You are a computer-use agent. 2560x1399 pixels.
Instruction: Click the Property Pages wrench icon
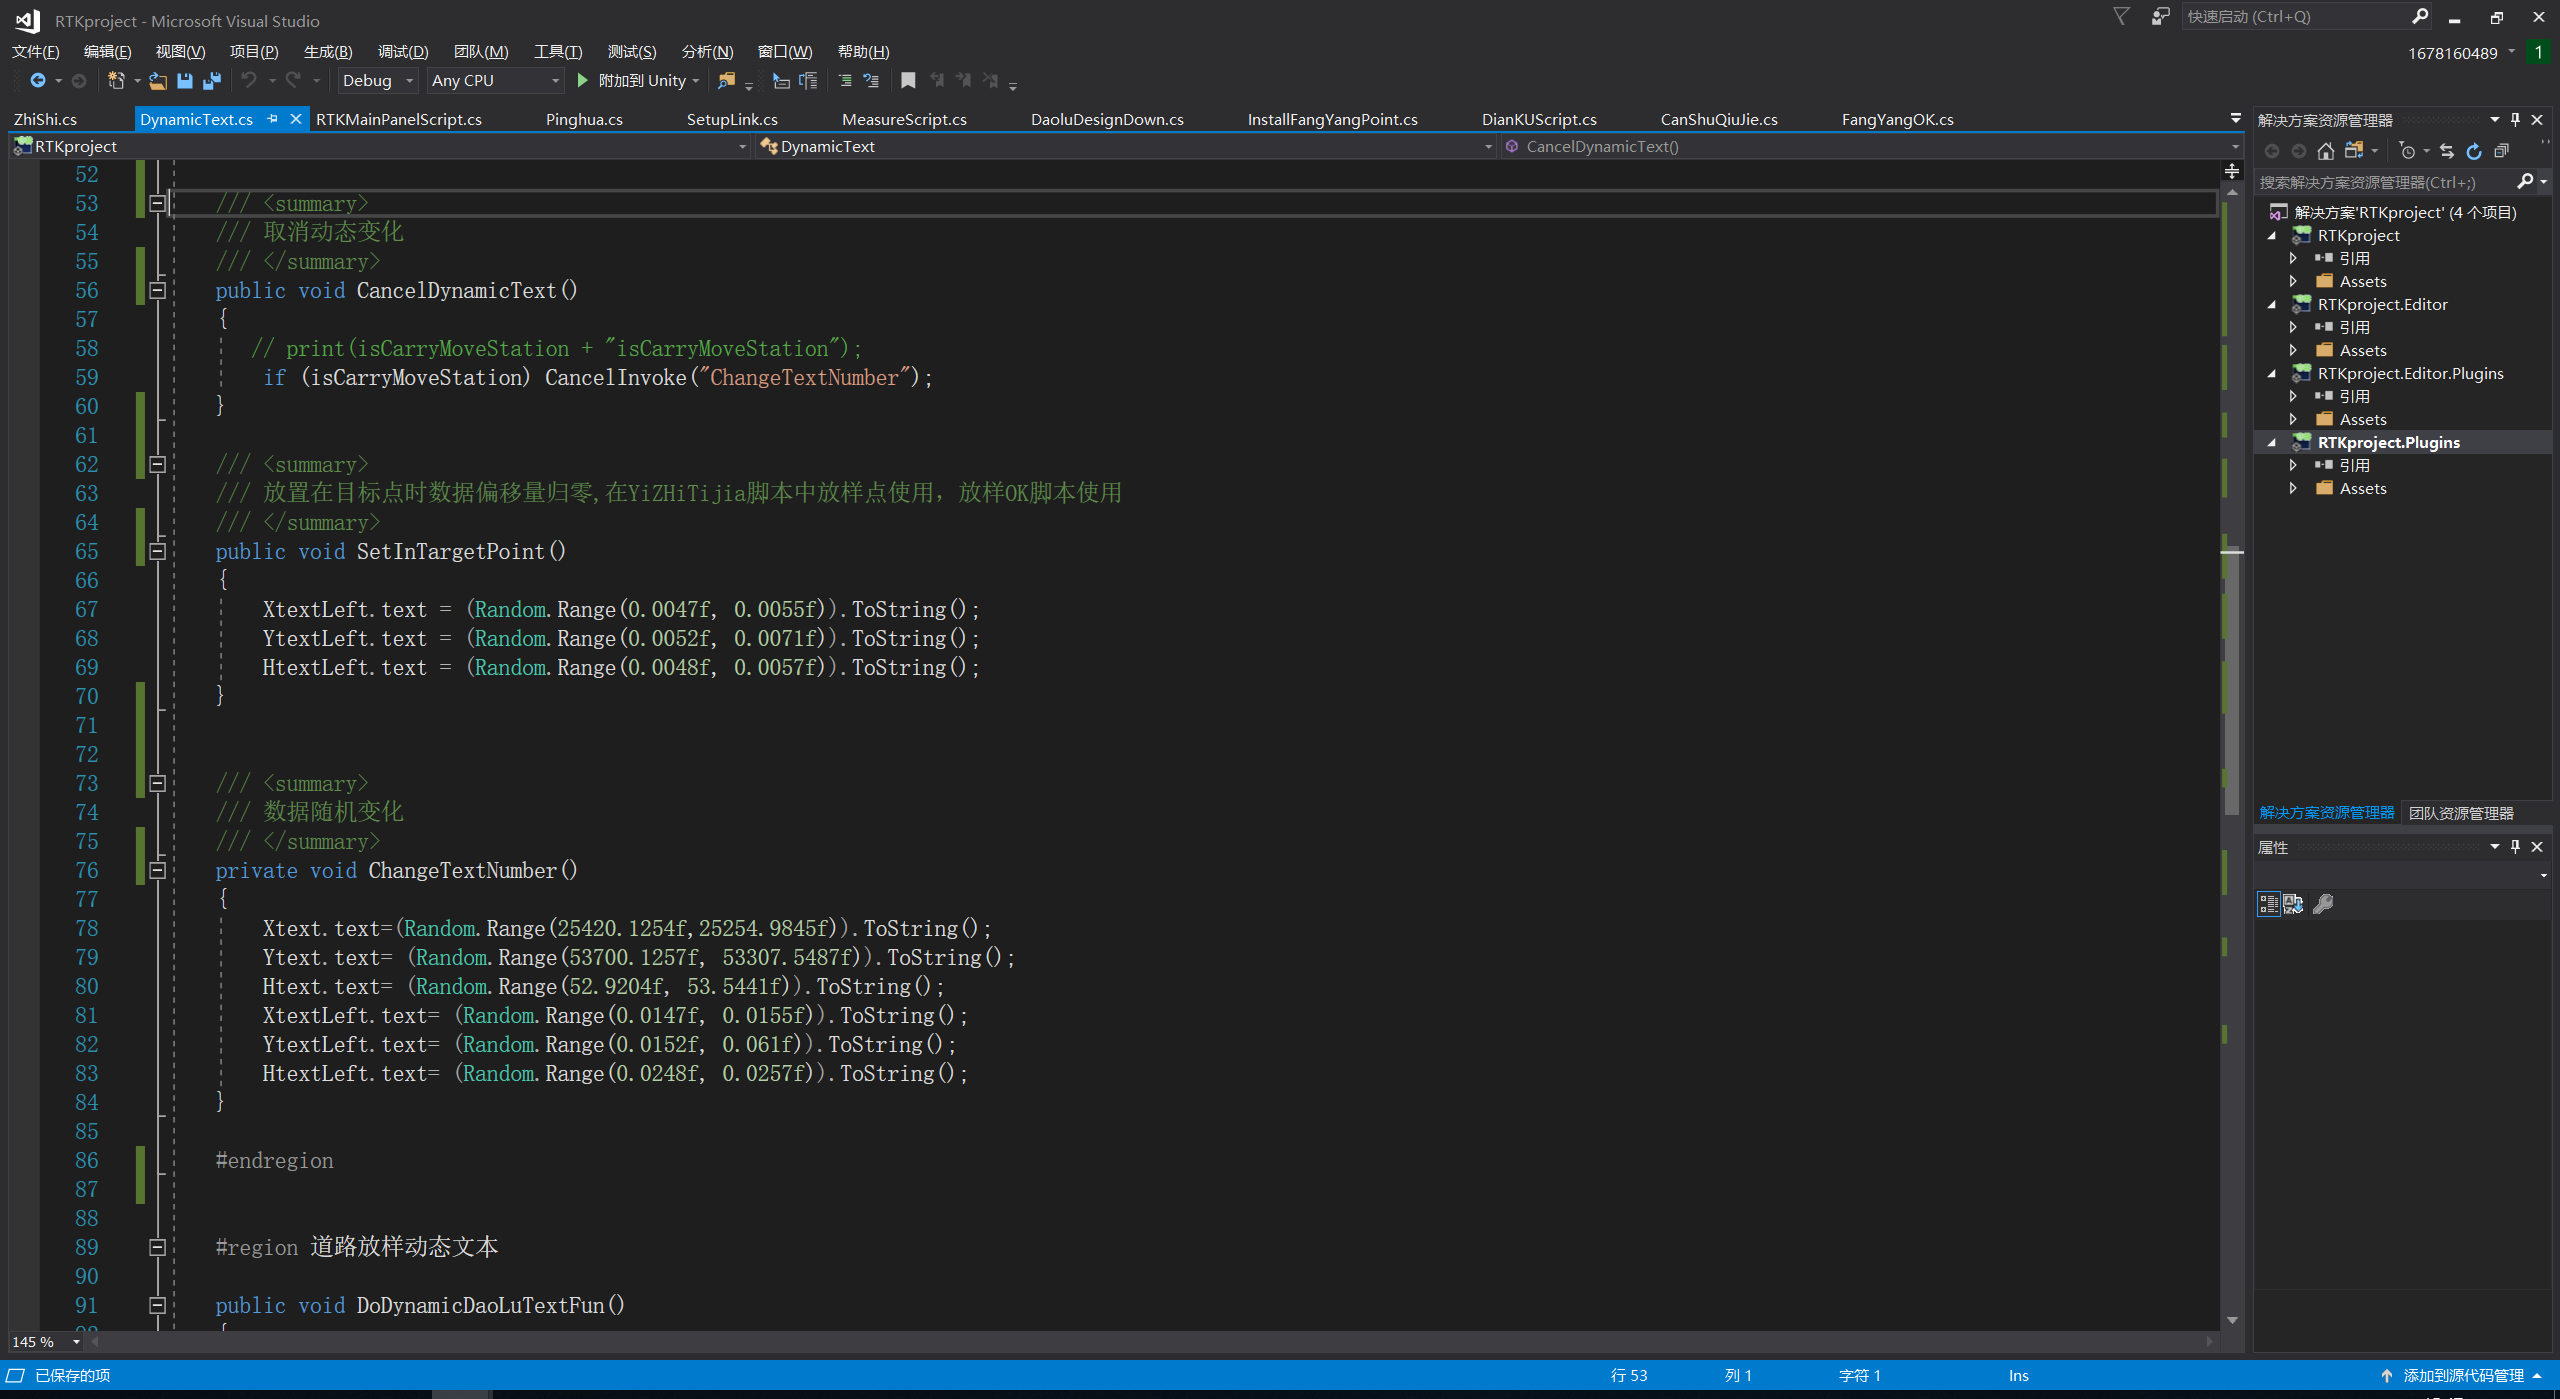2323,904
